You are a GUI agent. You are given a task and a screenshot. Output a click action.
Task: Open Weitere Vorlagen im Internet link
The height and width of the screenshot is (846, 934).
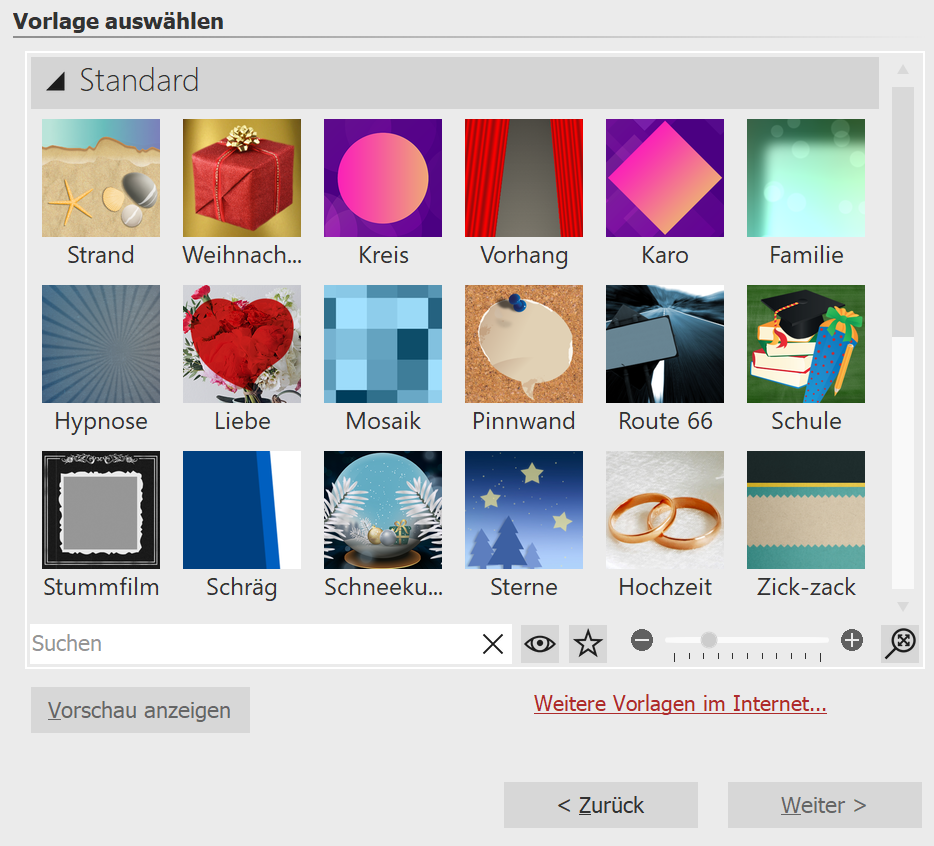[680, 704]
